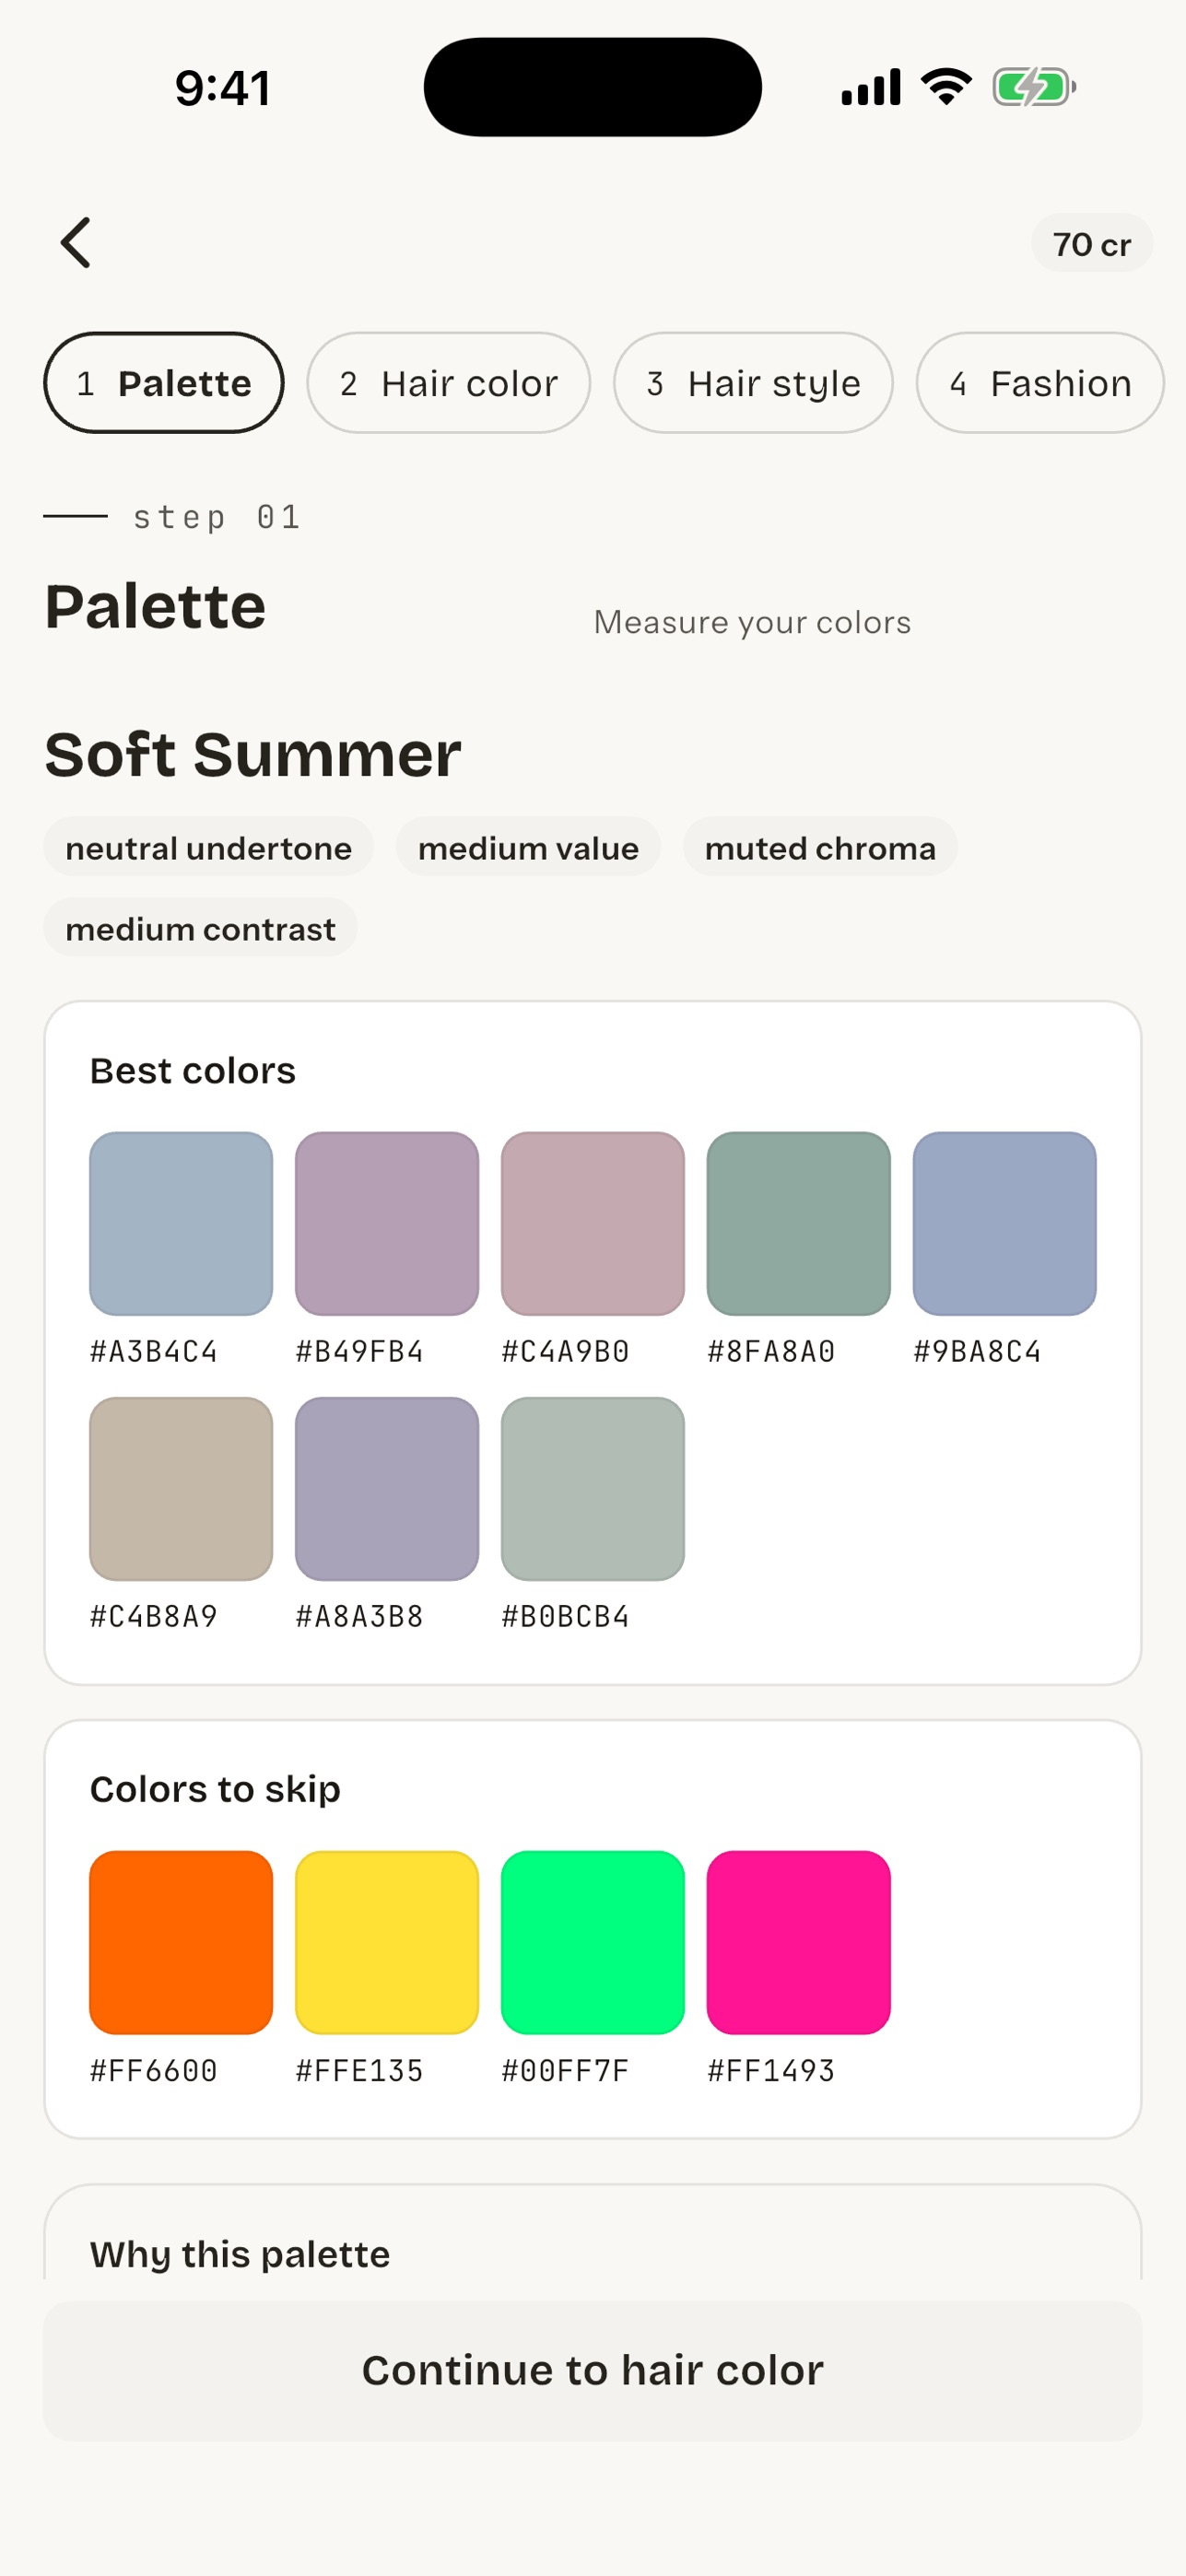1186x2576 pixels.
Task: Tap the medium contrast chip
Action: click(x=200, y=929)
